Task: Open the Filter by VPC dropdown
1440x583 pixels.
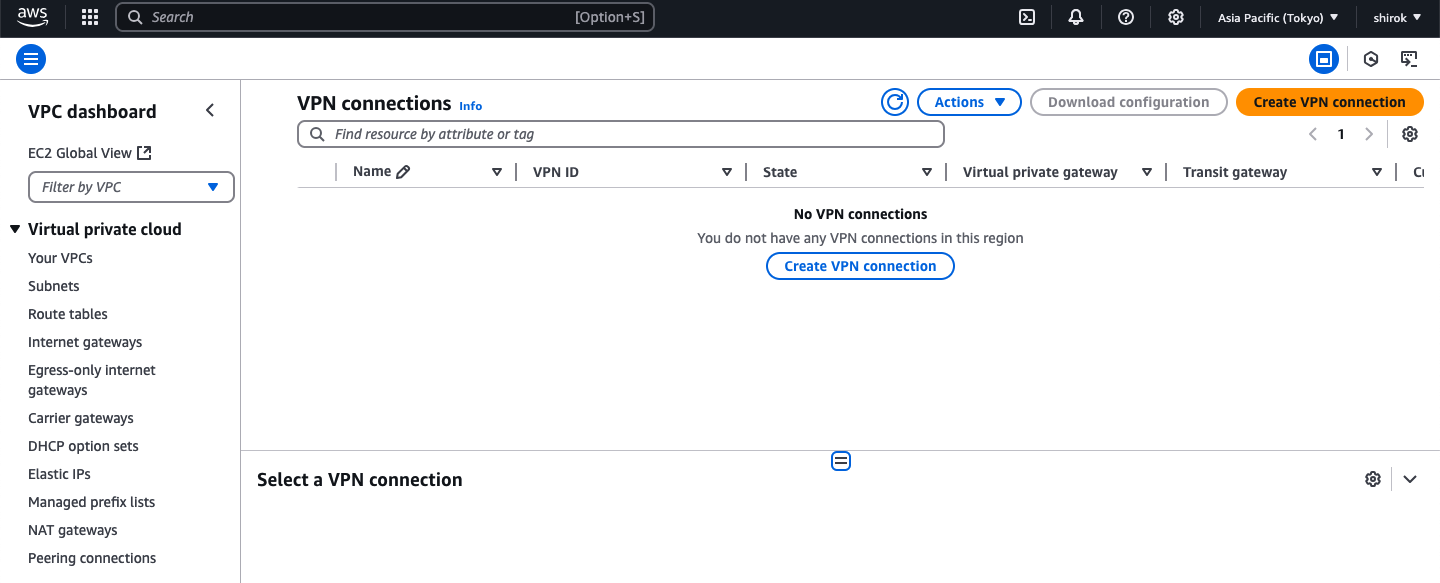Action: pyautogui.click(x=131, y=187)
